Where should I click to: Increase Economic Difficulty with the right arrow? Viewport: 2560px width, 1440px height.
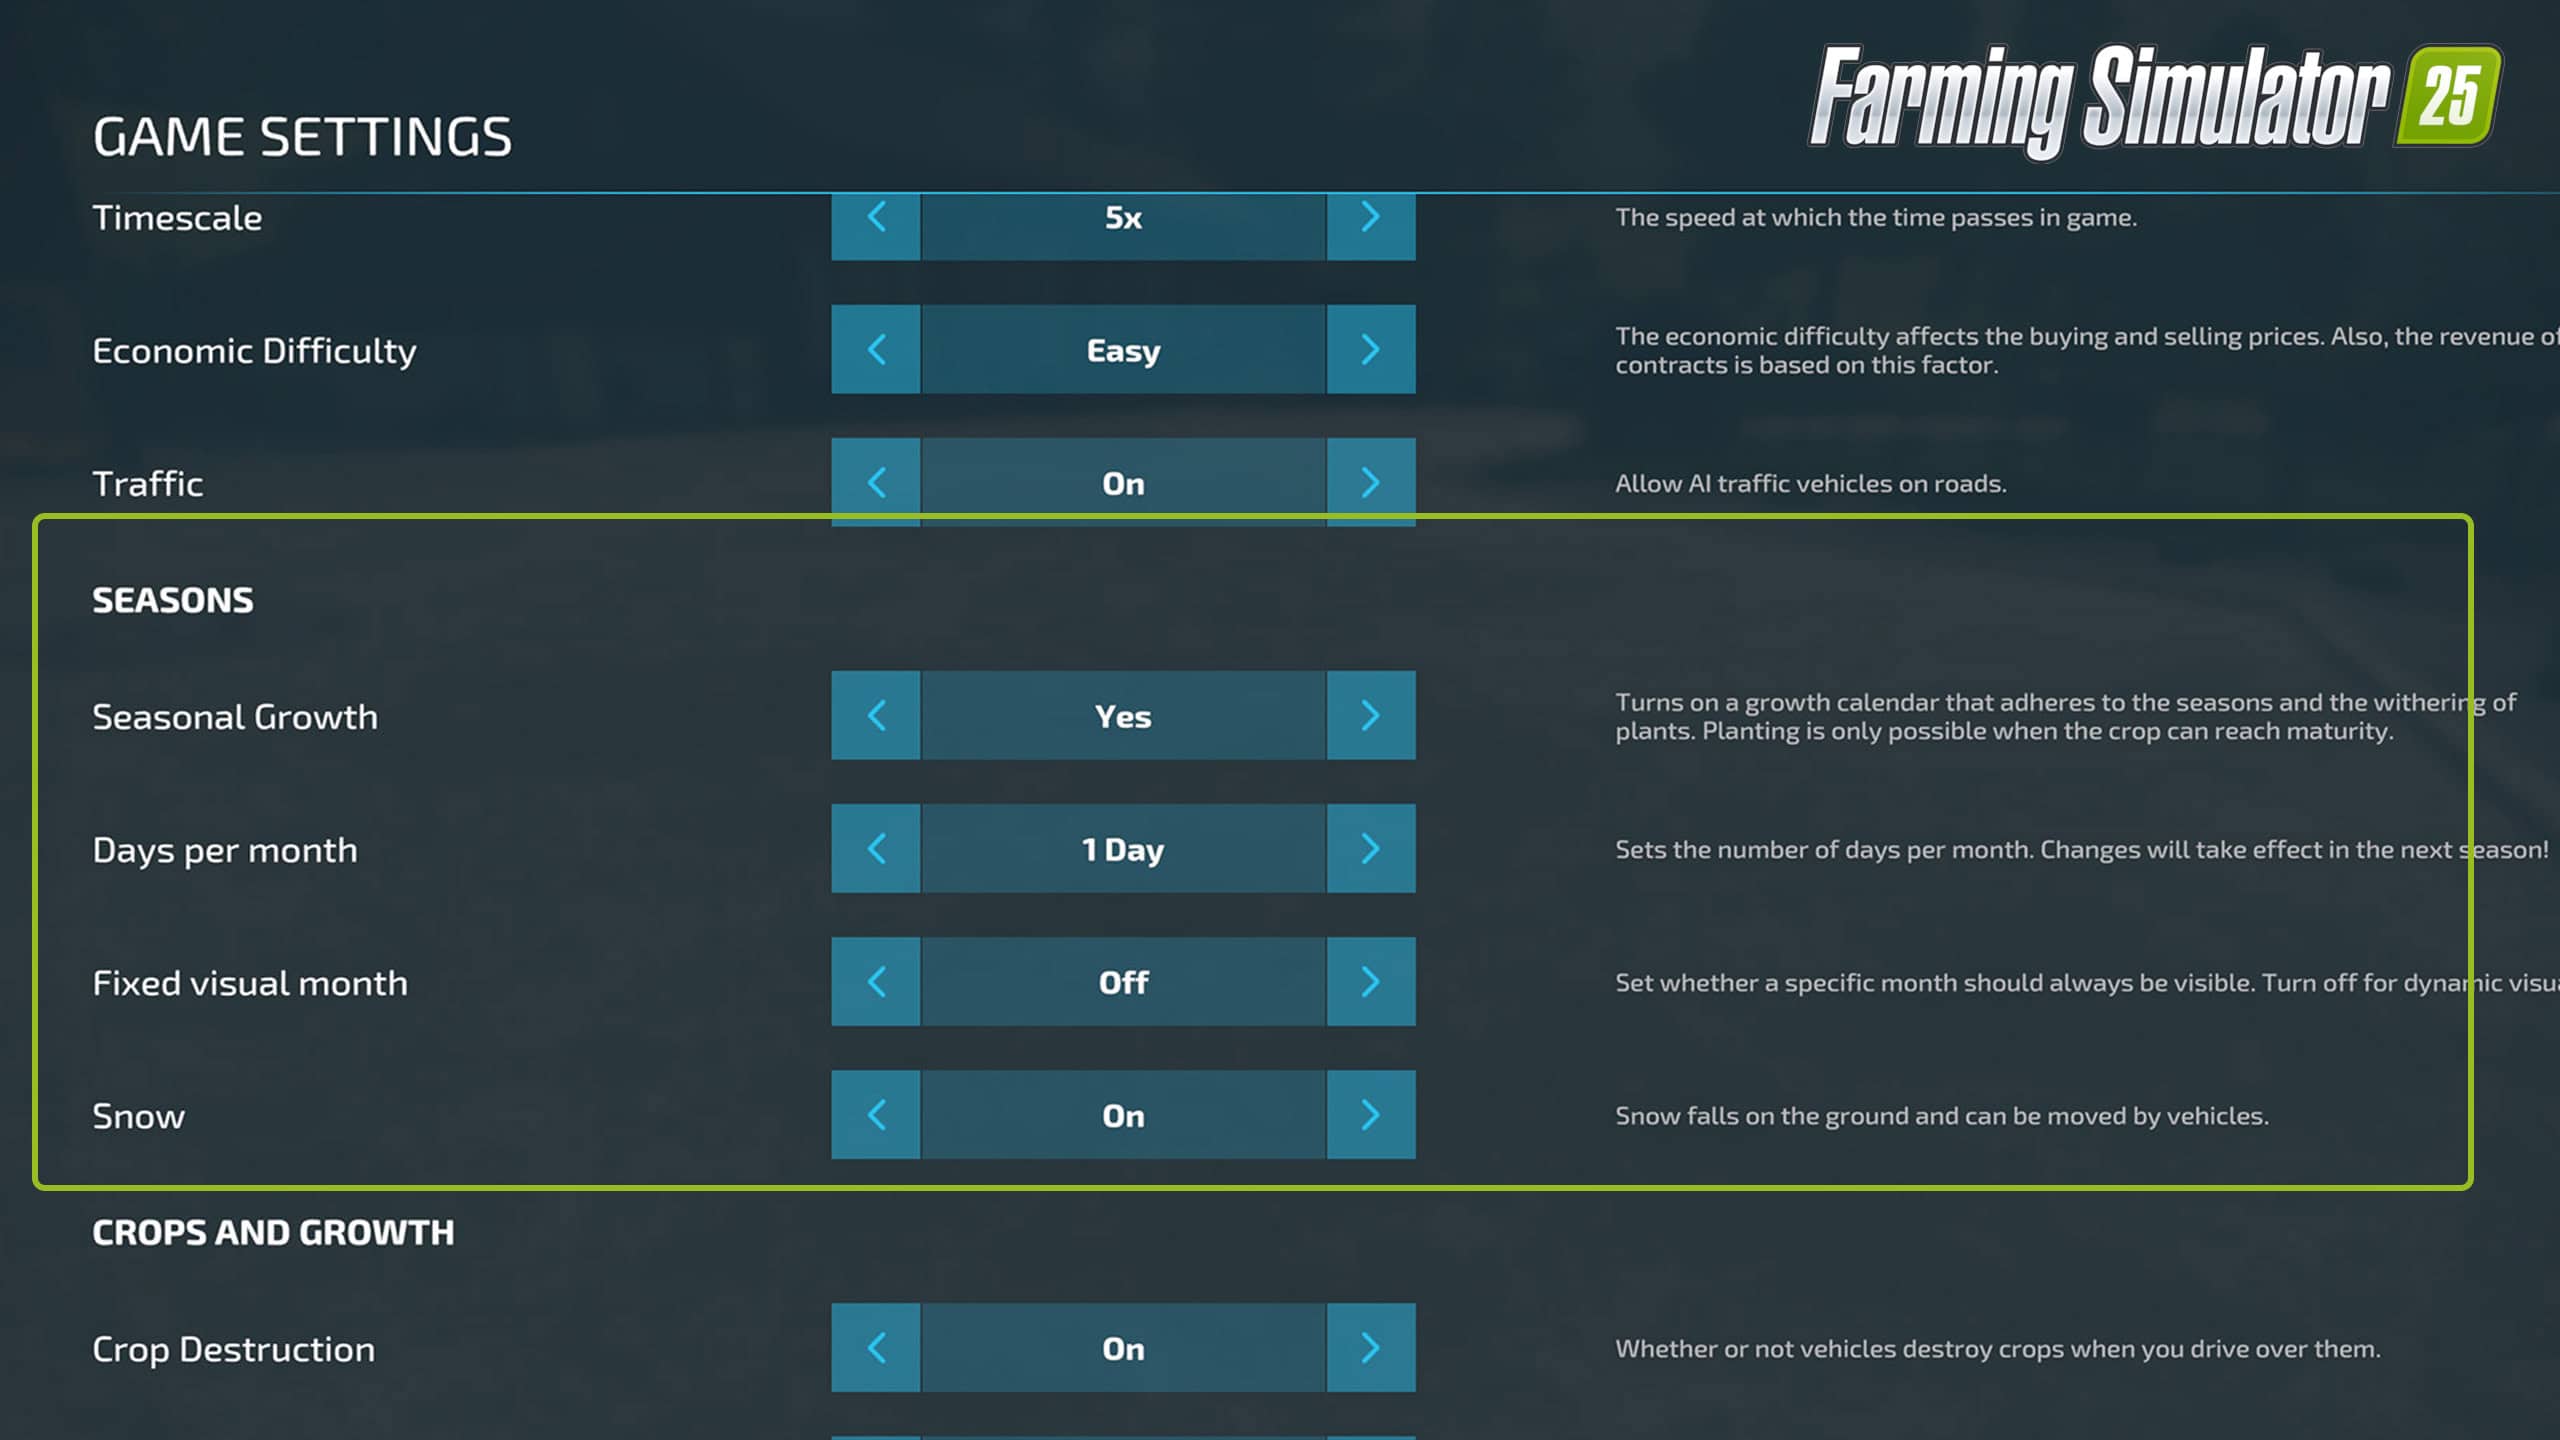pos(1371,349)
